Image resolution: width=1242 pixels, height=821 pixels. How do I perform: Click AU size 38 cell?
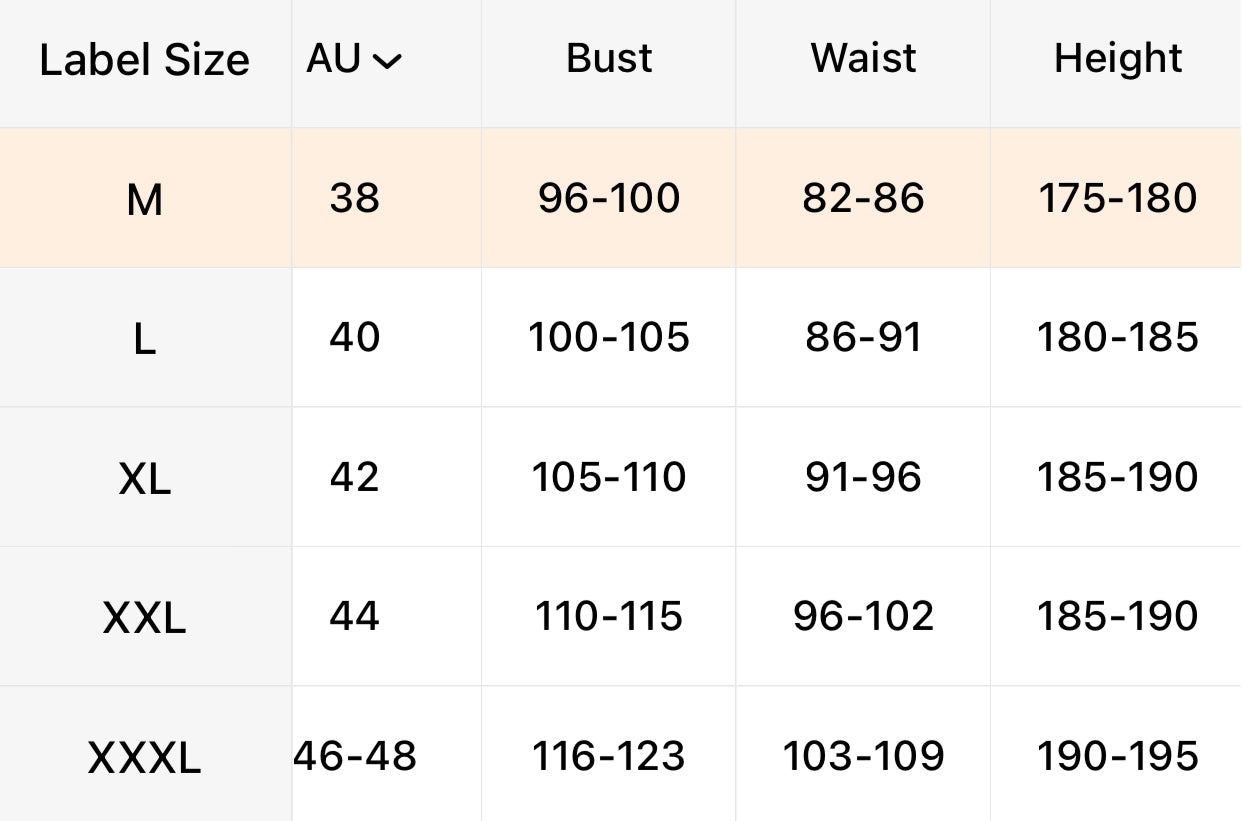[x=354, y=198]
